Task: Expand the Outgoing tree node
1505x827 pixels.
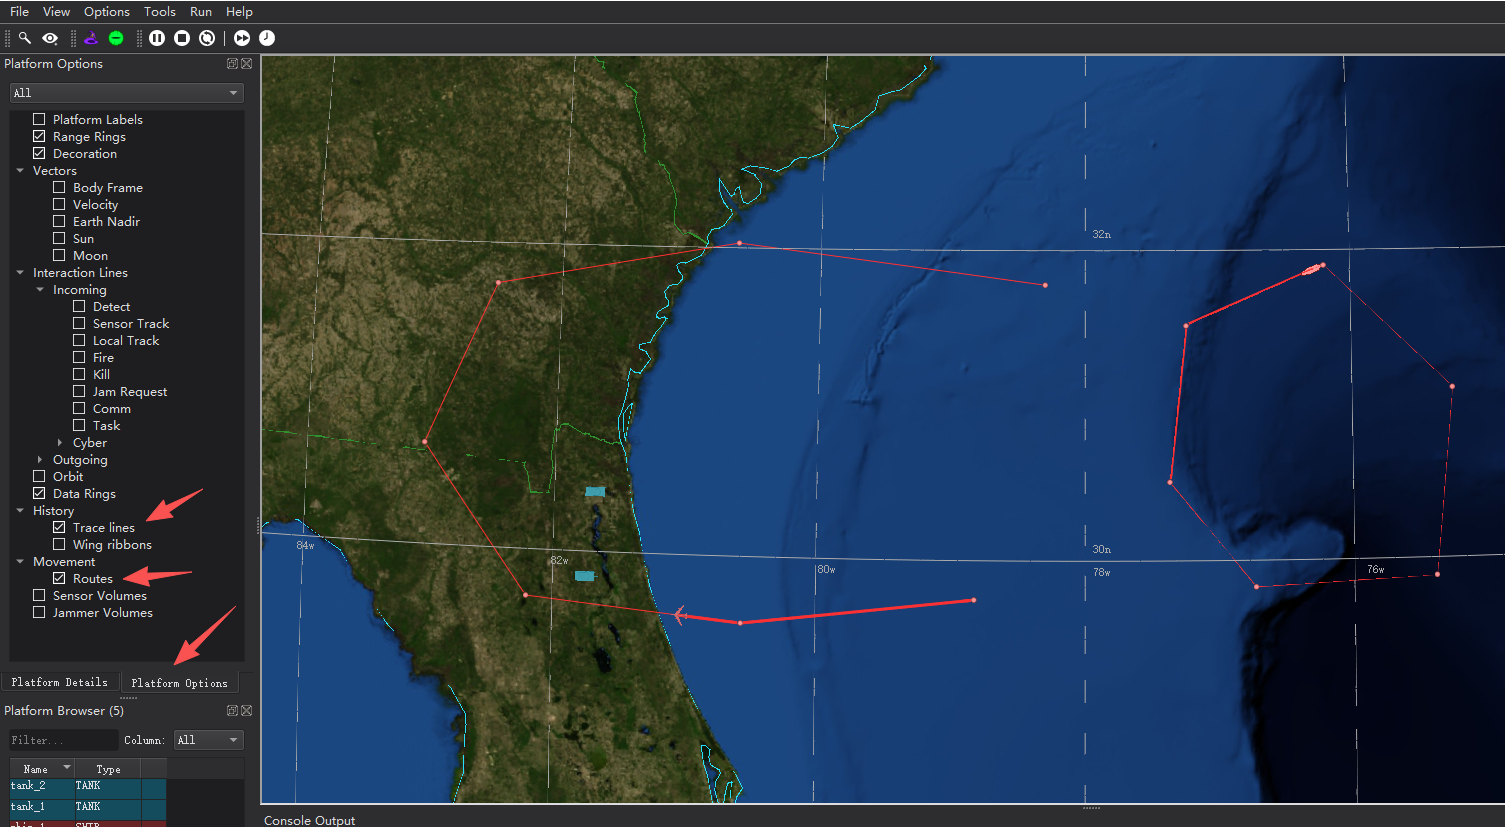Action: point(40,459)
